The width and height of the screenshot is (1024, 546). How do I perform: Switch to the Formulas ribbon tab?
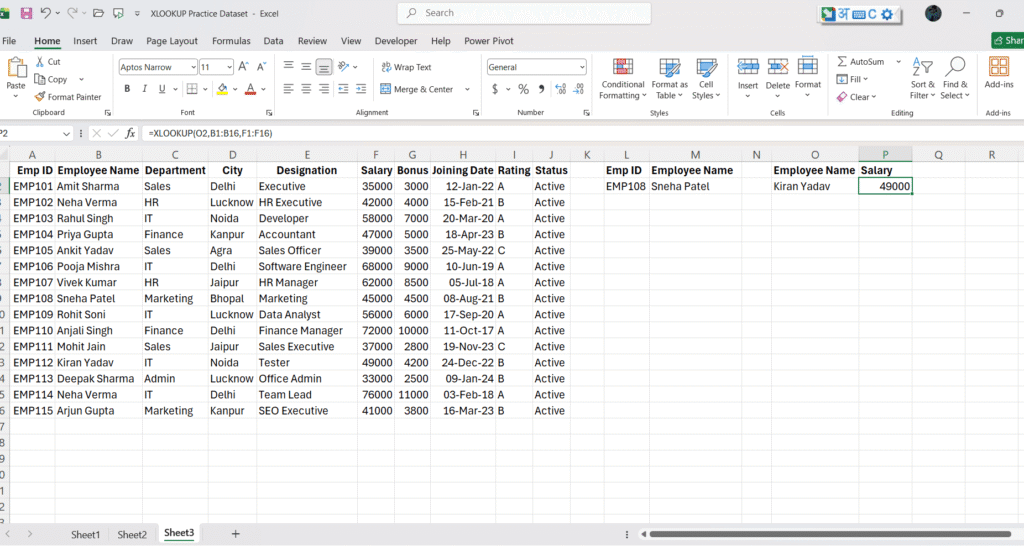pyautogui.click(x=231, y=40)
